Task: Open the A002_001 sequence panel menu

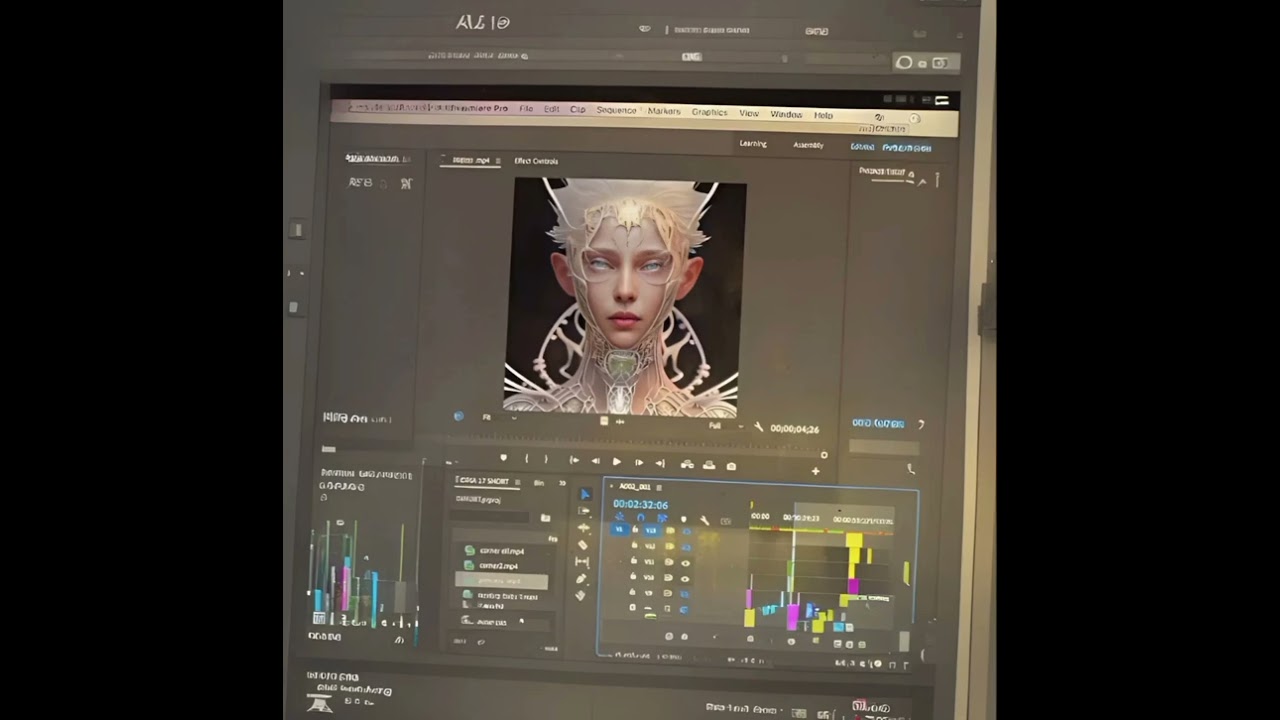Action: pyautogui.click(x=658, y=487)
